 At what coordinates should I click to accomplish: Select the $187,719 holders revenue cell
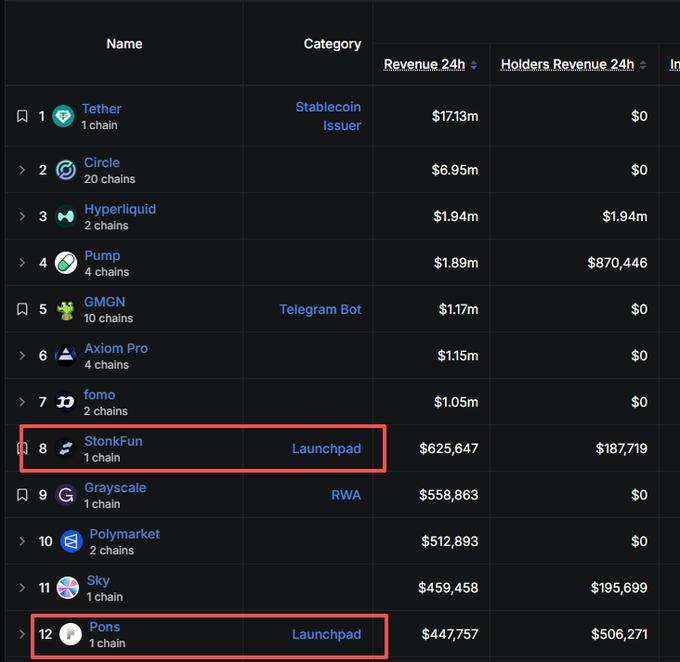coord(621,449)
